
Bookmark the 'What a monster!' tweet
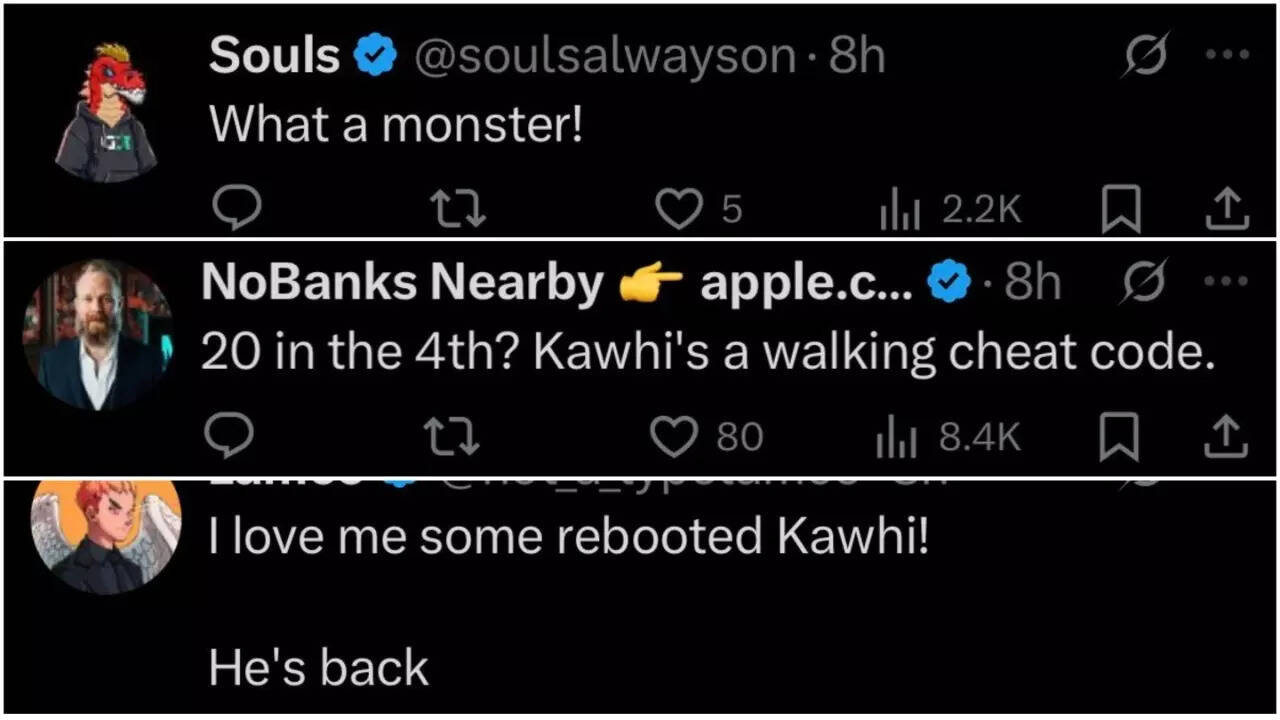coord(1122,208)
